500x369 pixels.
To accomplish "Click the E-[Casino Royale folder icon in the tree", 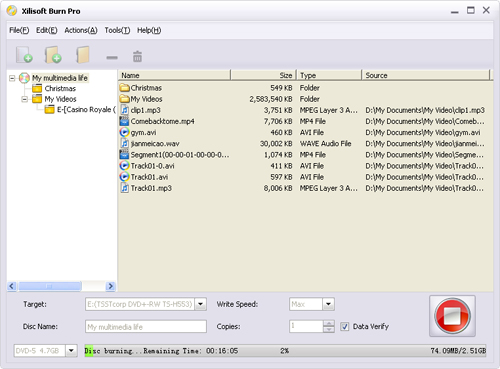I will tap(49, 109).
